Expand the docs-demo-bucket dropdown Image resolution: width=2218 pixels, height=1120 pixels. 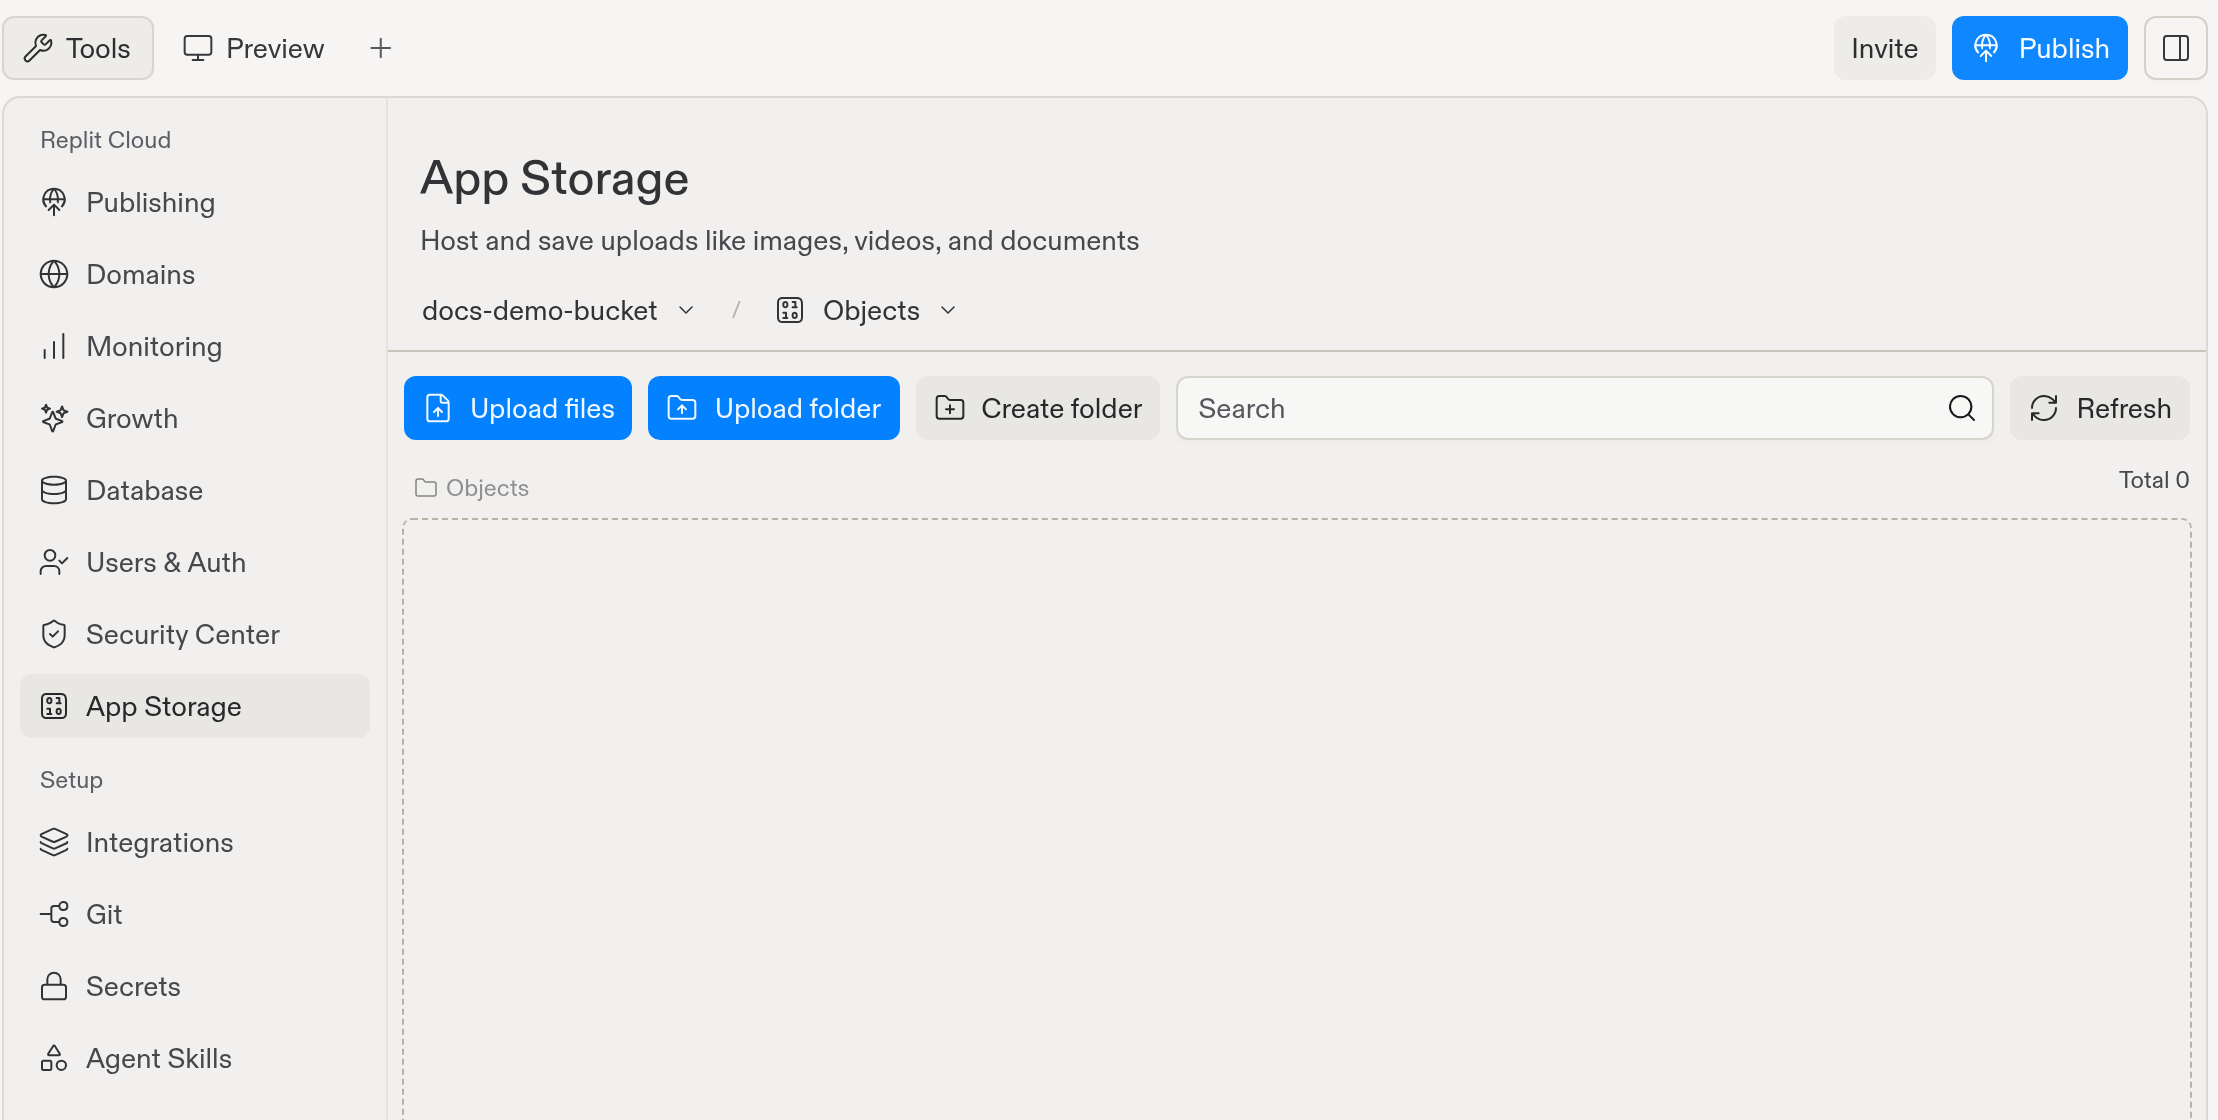pos(558,311)
